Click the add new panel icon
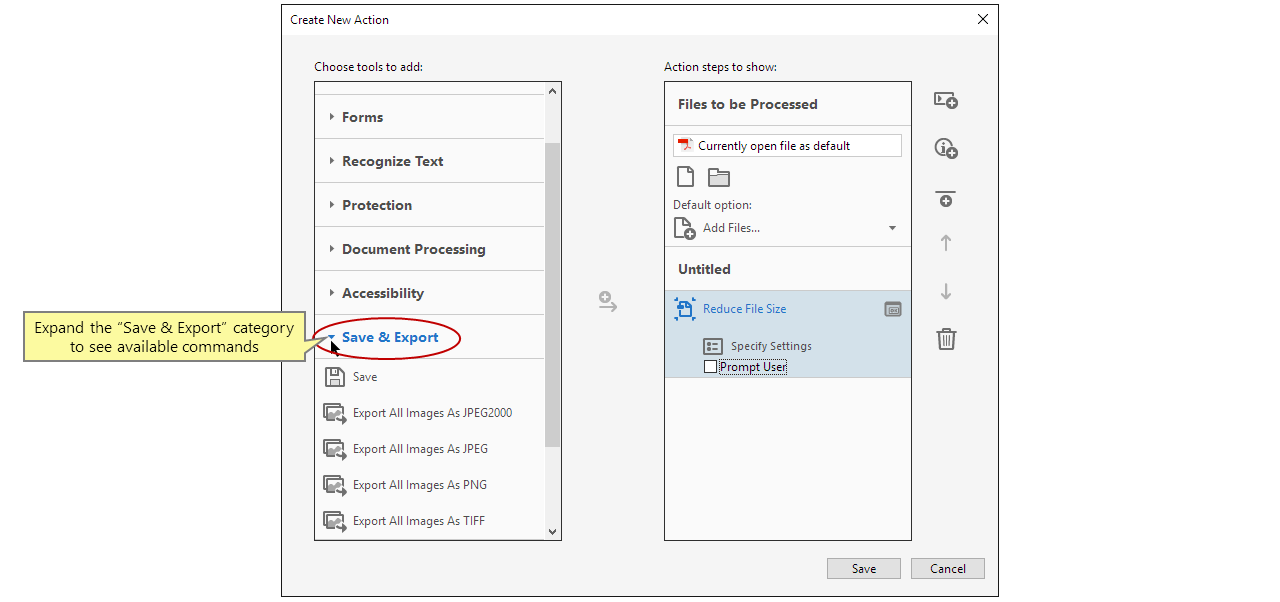This screenshot has height=602, width=1280. coord(945,101)
